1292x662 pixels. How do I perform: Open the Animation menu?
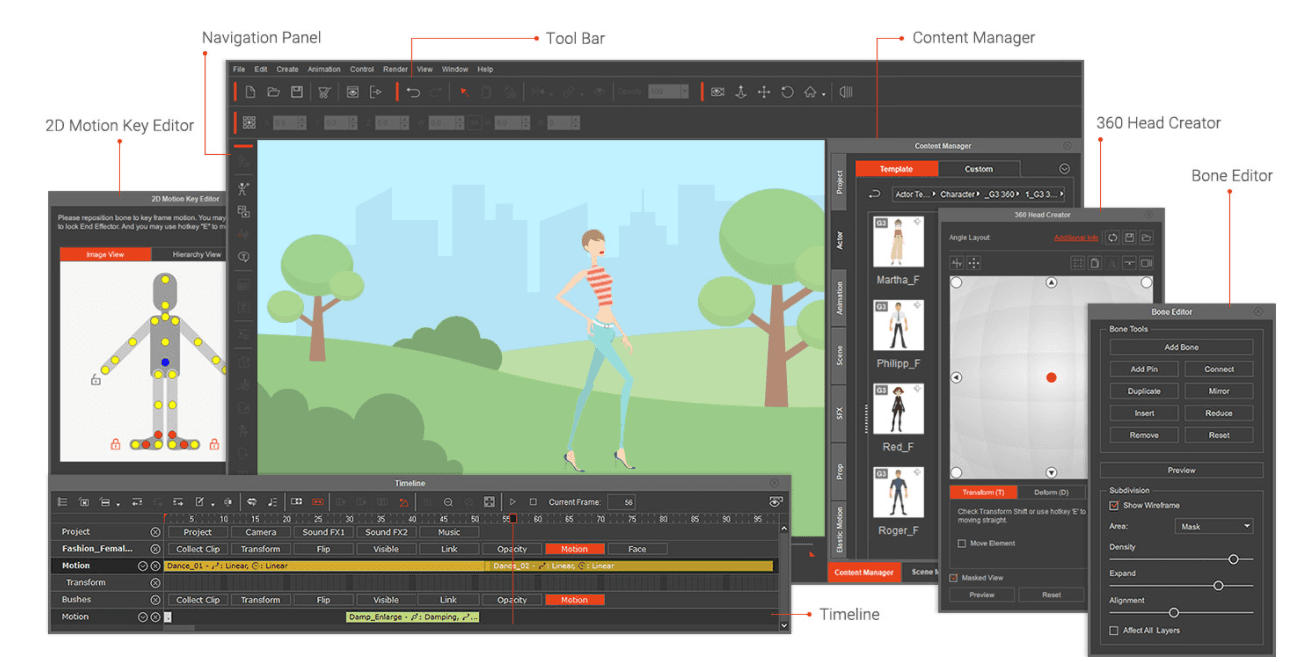[322, 68]
